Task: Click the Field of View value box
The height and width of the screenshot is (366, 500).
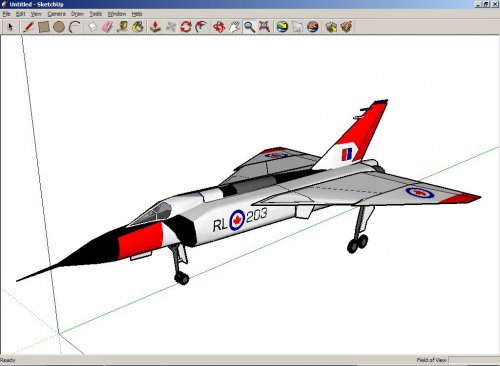Action: point(474,360)
